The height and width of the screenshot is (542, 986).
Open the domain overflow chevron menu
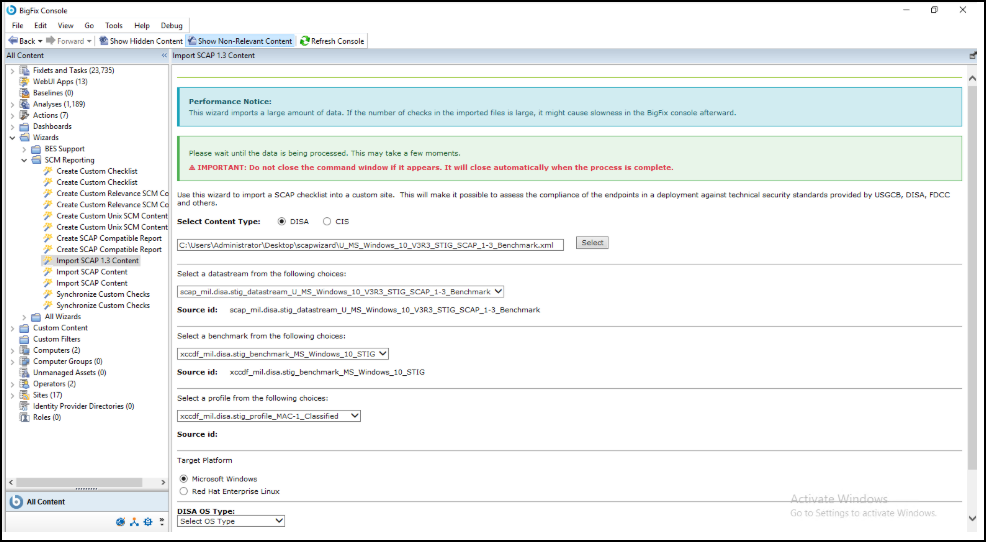pyautogui.click(x=162, y=521)
